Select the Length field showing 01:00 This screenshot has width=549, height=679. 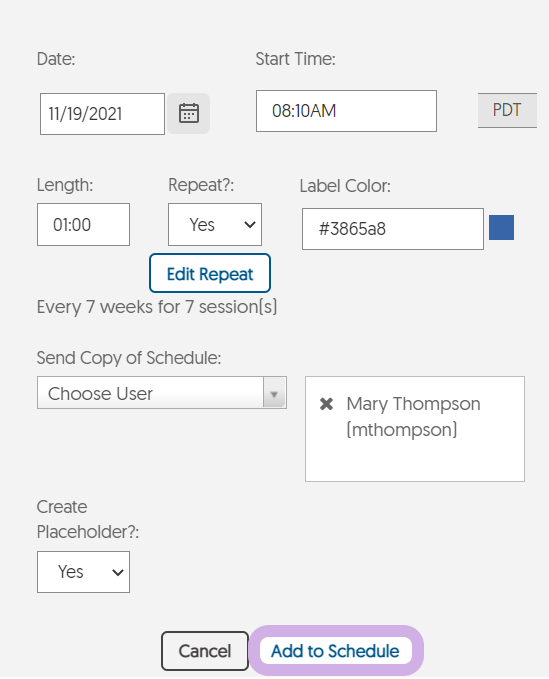coord(84,224)
